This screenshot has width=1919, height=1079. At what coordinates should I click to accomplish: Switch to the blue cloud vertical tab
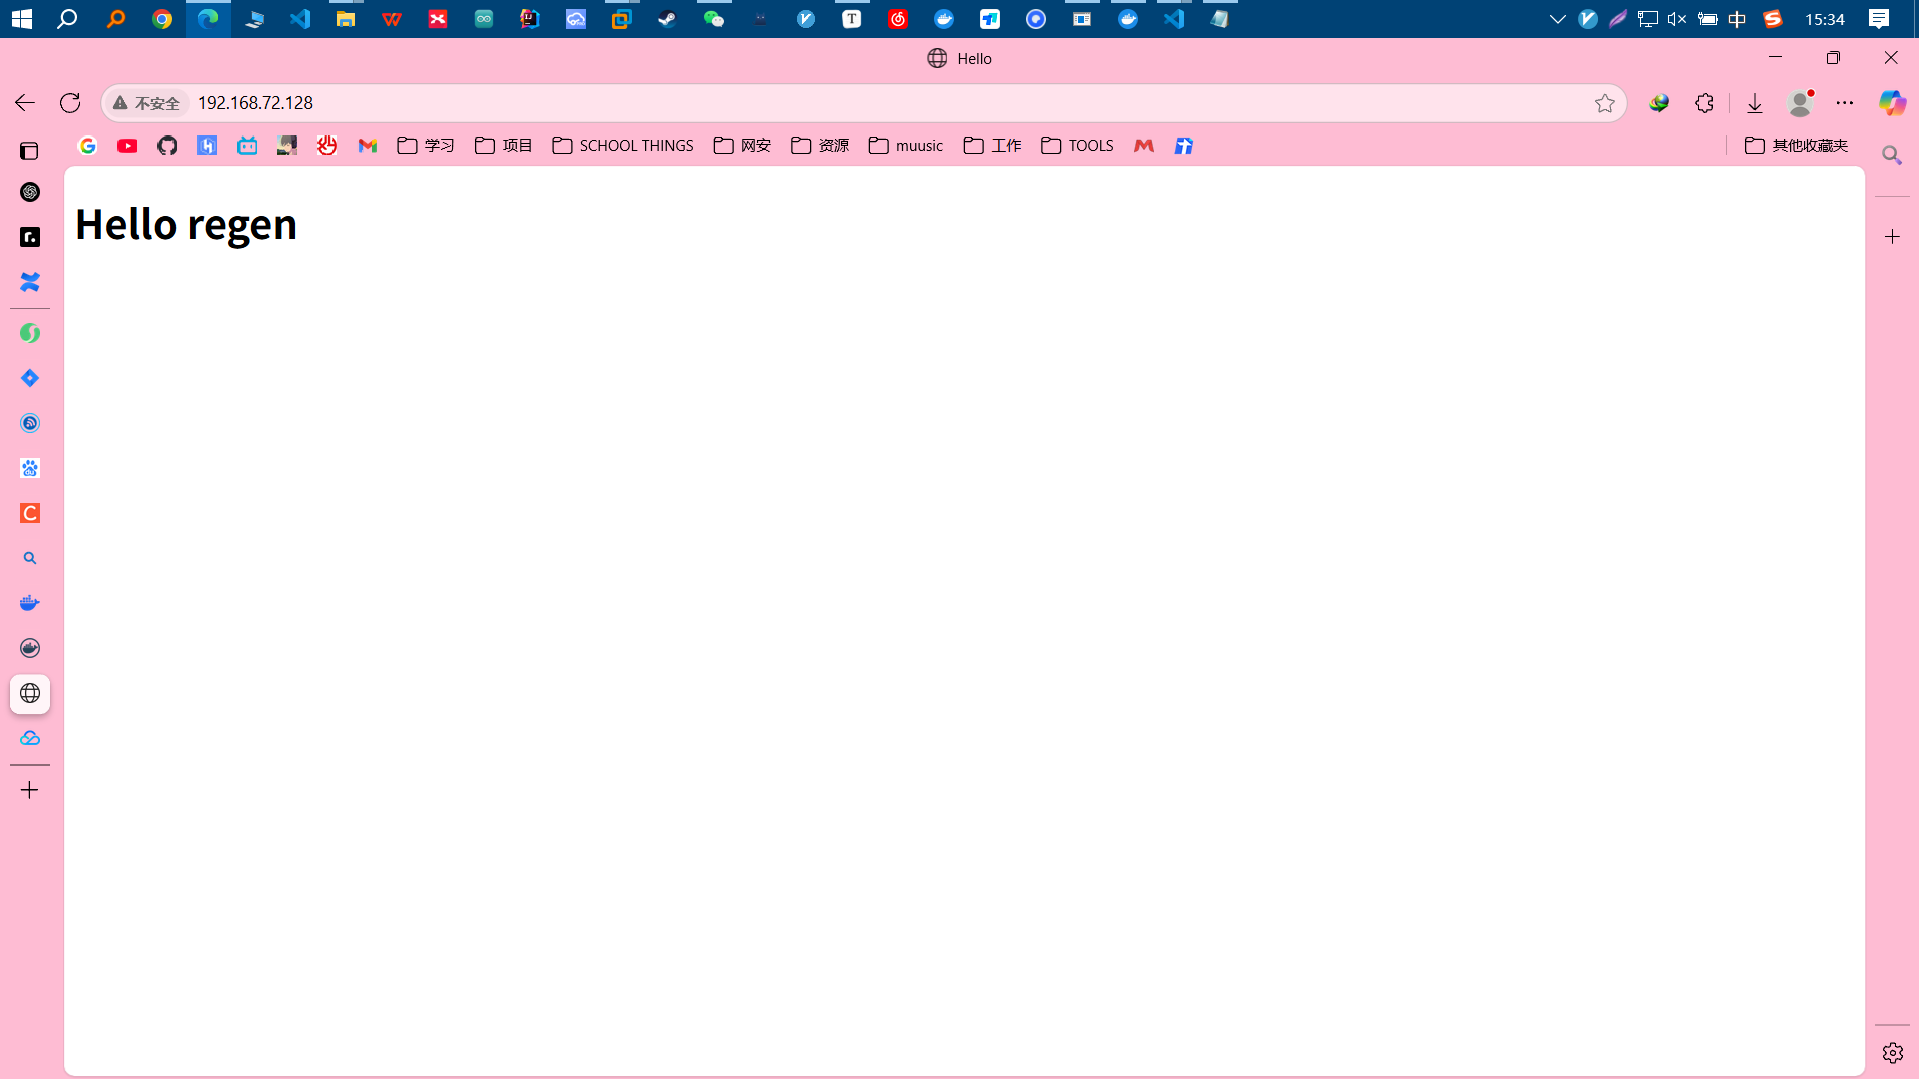30,738
